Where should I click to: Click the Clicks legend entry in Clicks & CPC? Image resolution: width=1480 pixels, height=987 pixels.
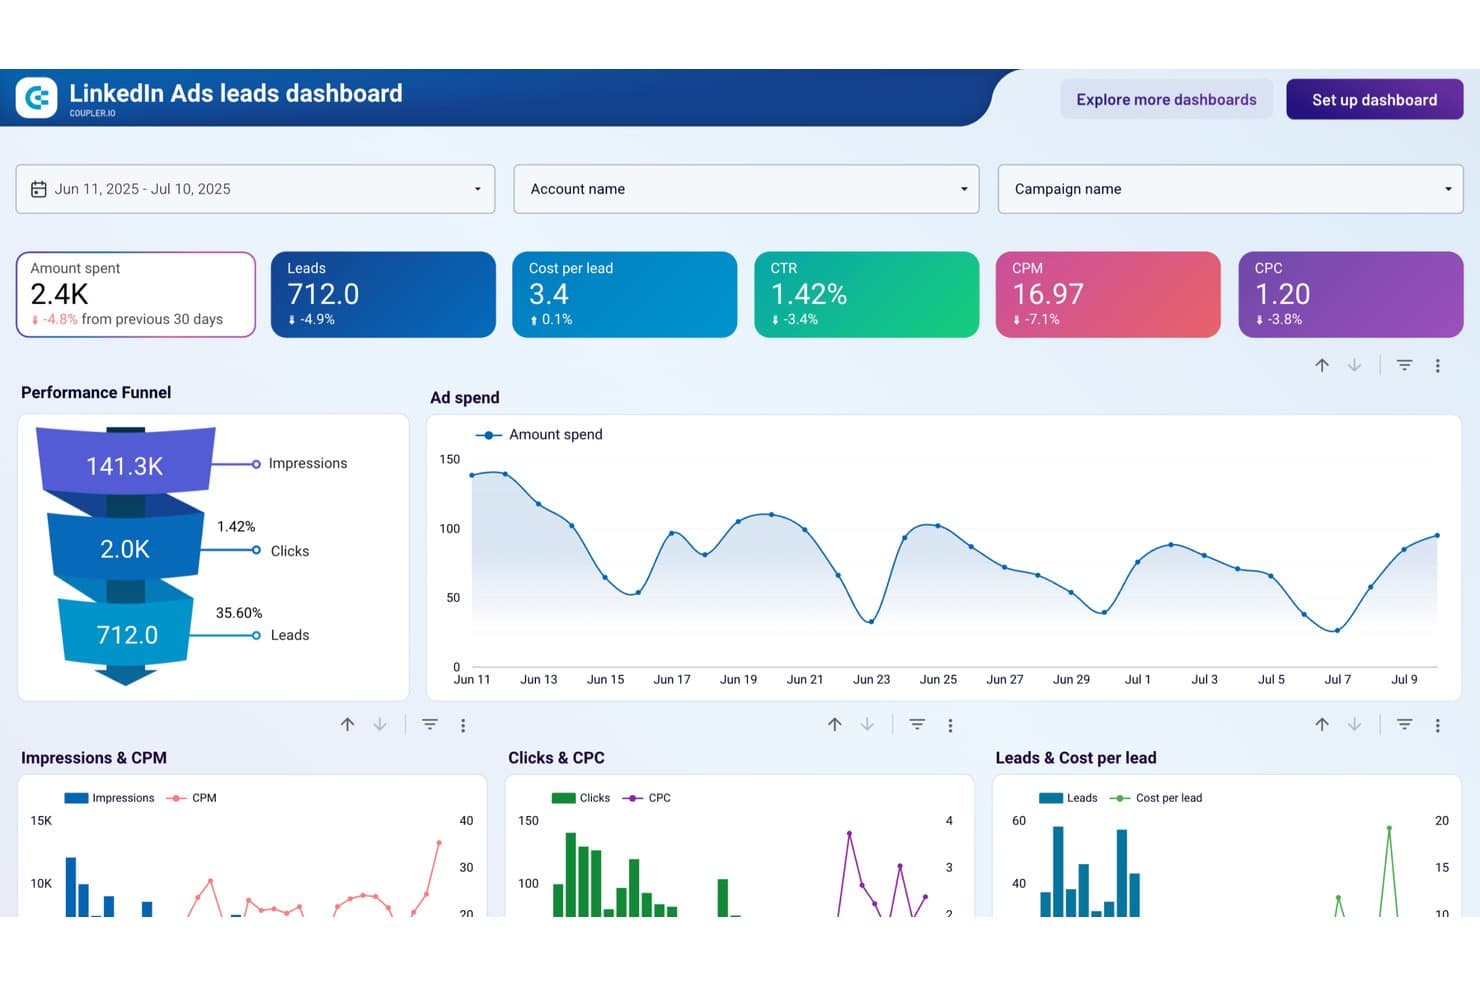[581, 798]
